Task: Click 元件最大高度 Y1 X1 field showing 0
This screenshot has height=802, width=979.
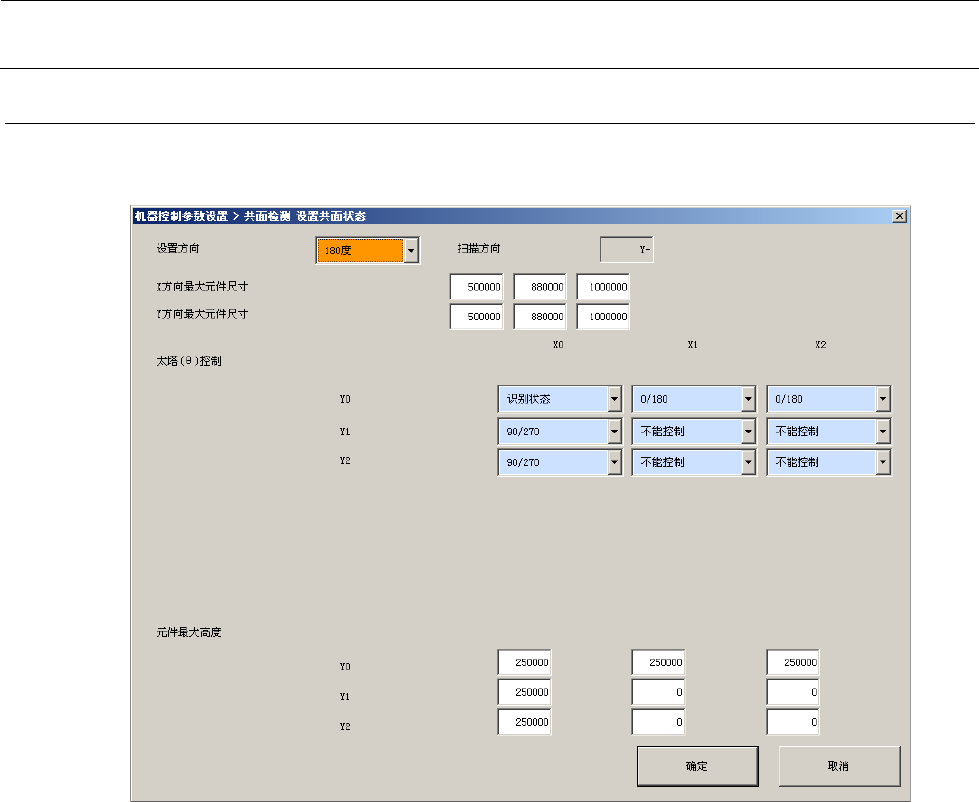Action: [658, 692]
